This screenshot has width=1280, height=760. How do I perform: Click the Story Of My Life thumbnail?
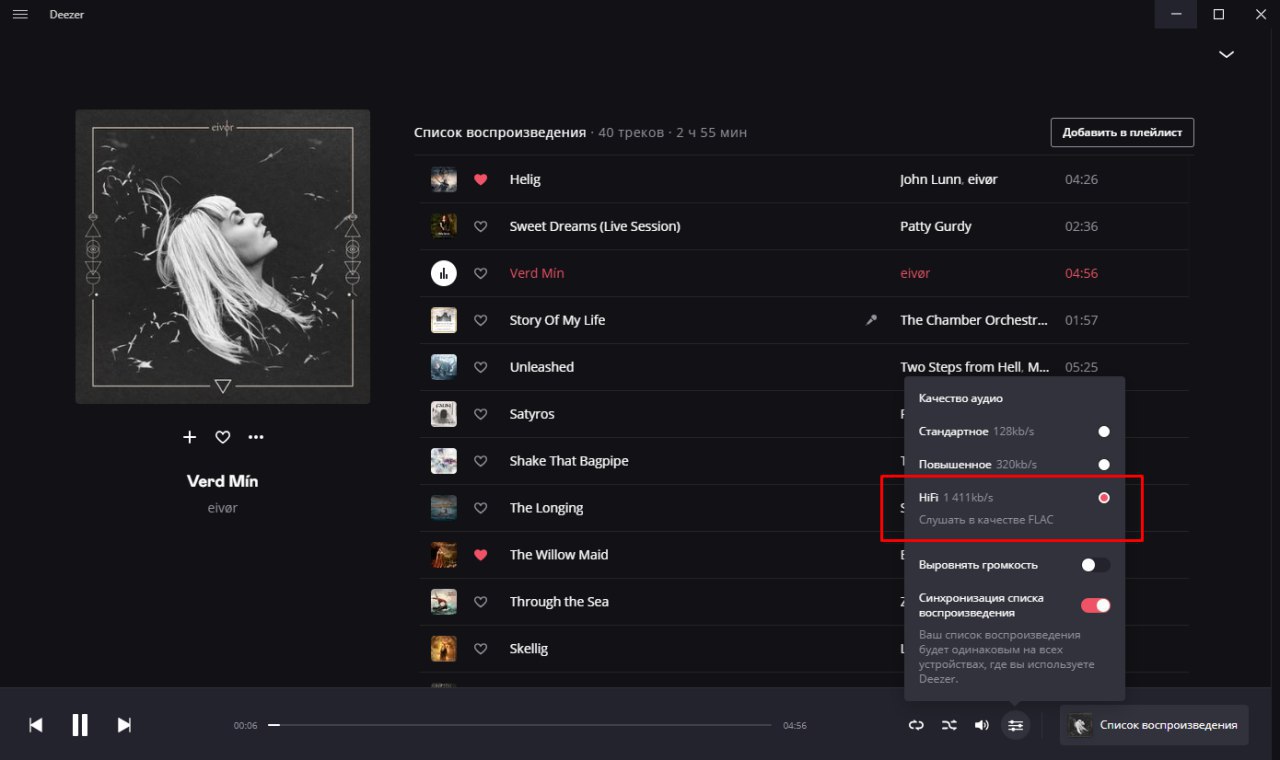pos(444,320)
